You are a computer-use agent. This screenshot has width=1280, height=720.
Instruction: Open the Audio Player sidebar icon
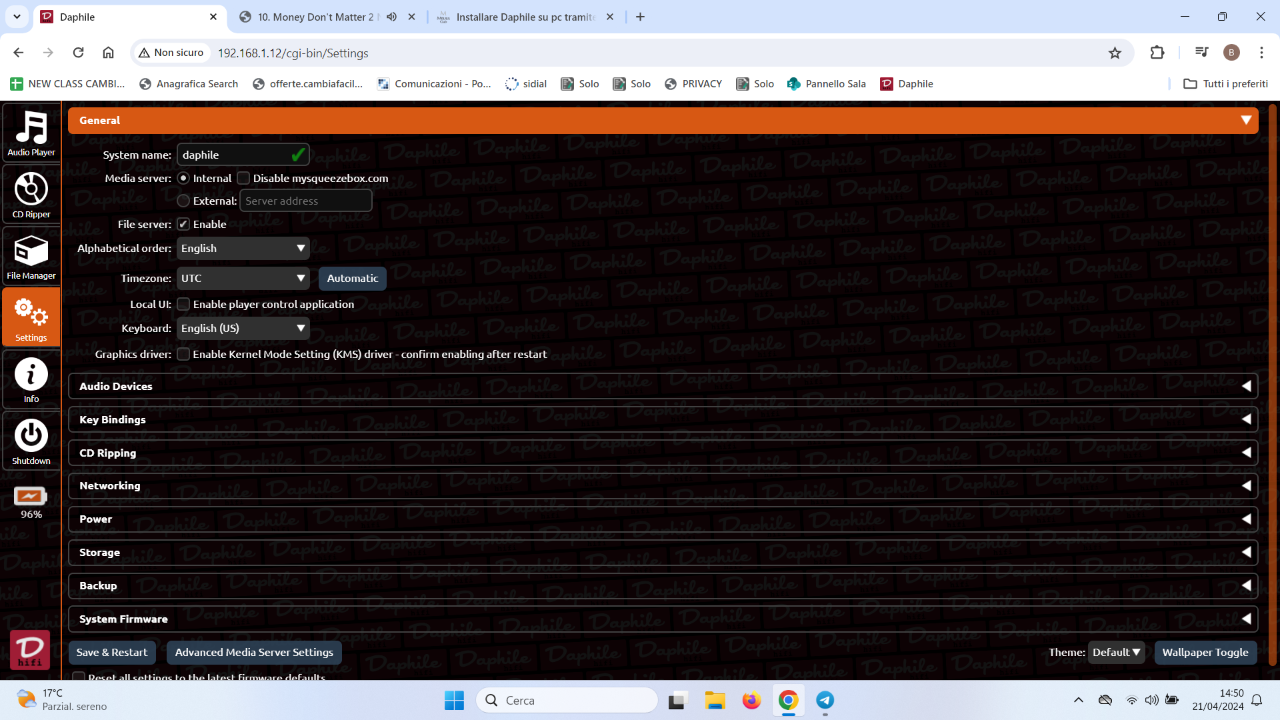click(31, 133)
